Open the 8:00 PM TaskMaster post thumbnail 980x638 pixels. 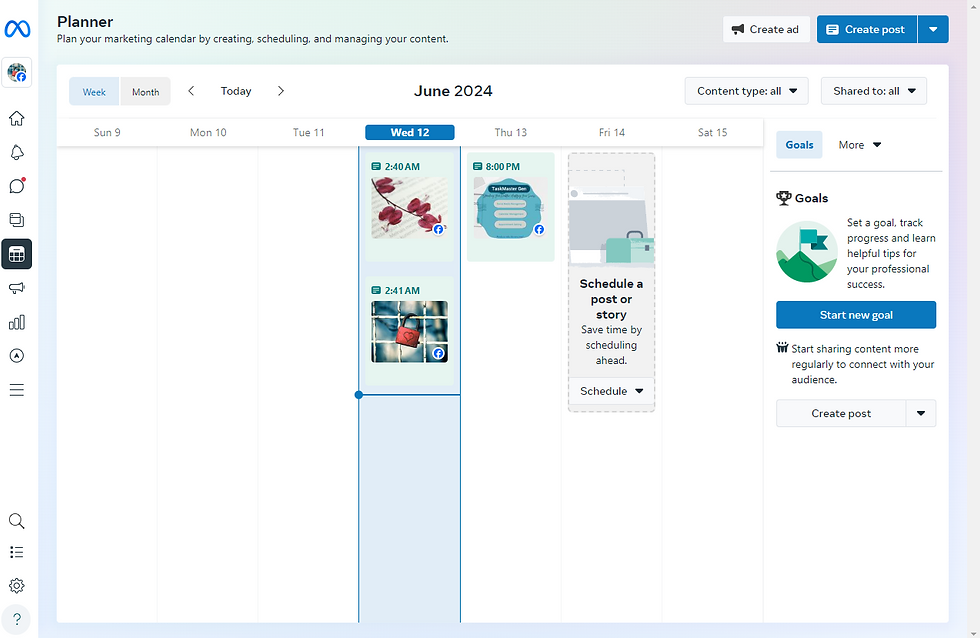point(510,207)
